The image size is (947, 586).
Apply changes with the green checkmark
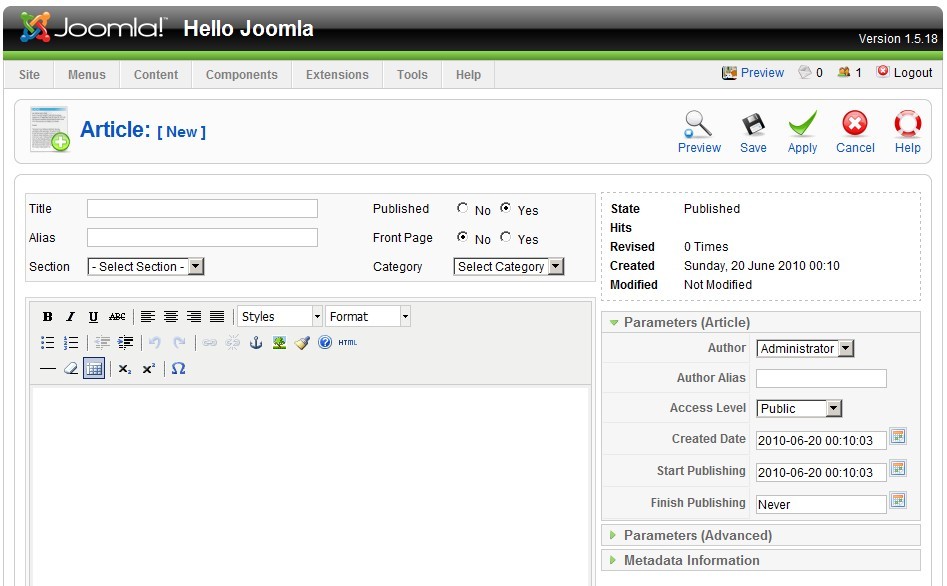[802, 132]
